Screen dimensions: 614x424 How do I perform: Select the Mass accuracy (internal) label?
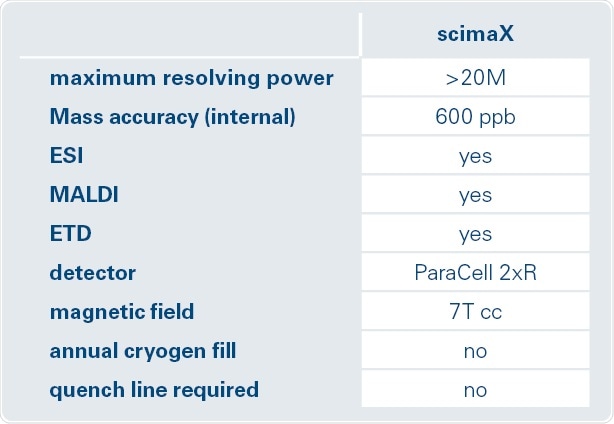pos(172,117)
